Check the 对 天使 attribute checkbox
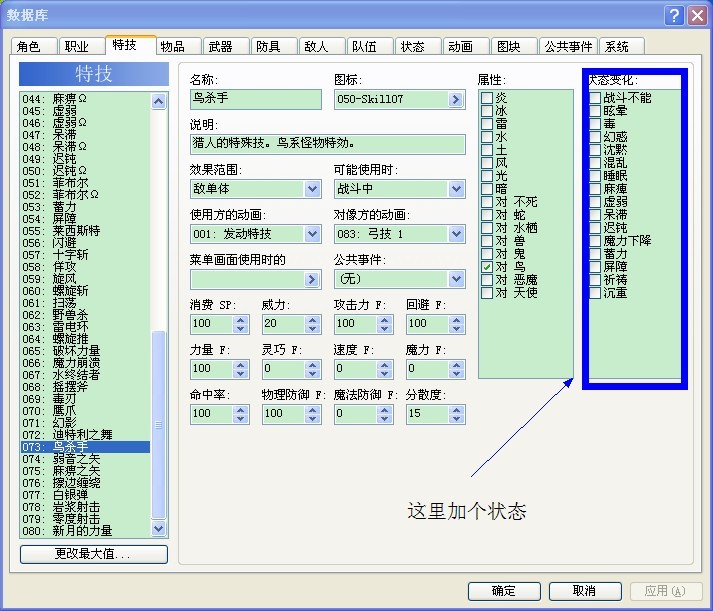 click(487, 293)
